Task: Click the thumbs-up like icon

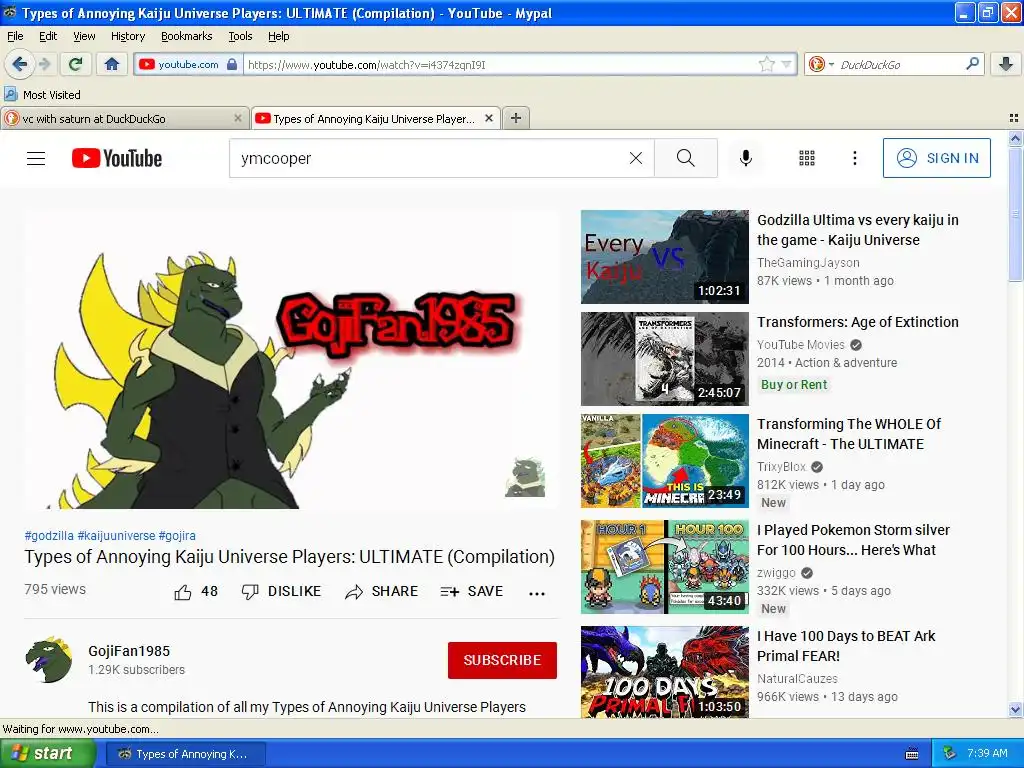Action: click(183, 592)
